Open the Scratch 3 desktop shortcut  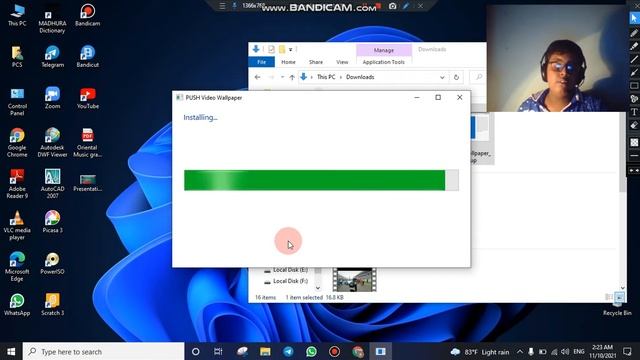point(52,304)
